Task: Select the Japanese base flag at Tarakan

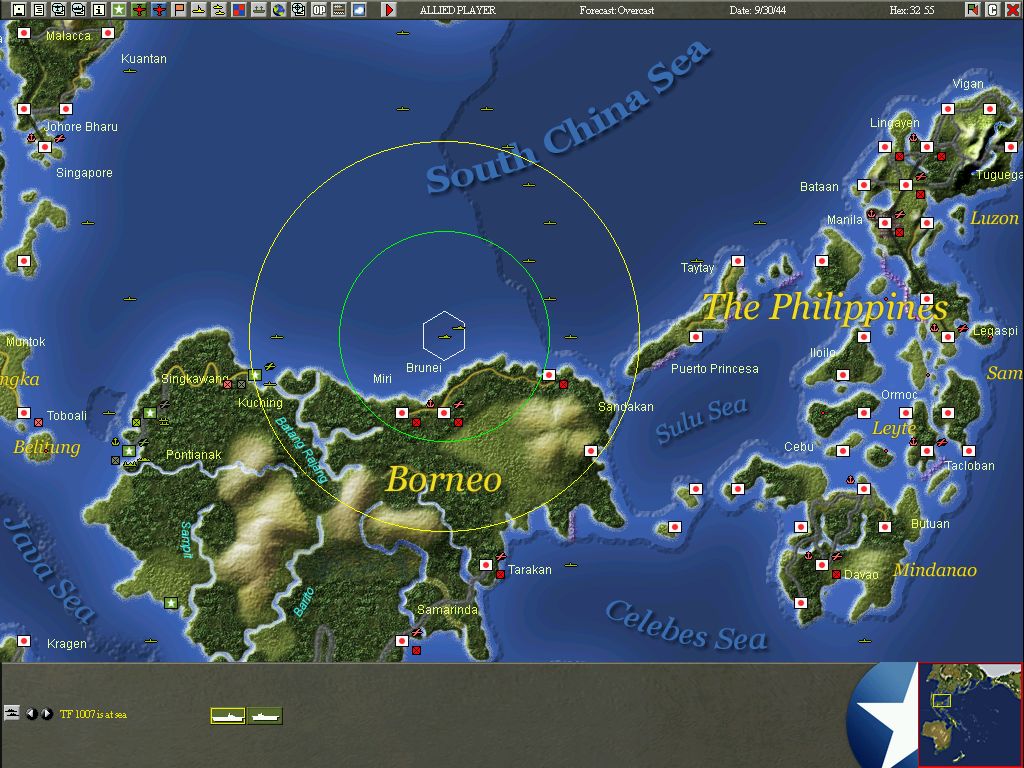Action: 486,564
